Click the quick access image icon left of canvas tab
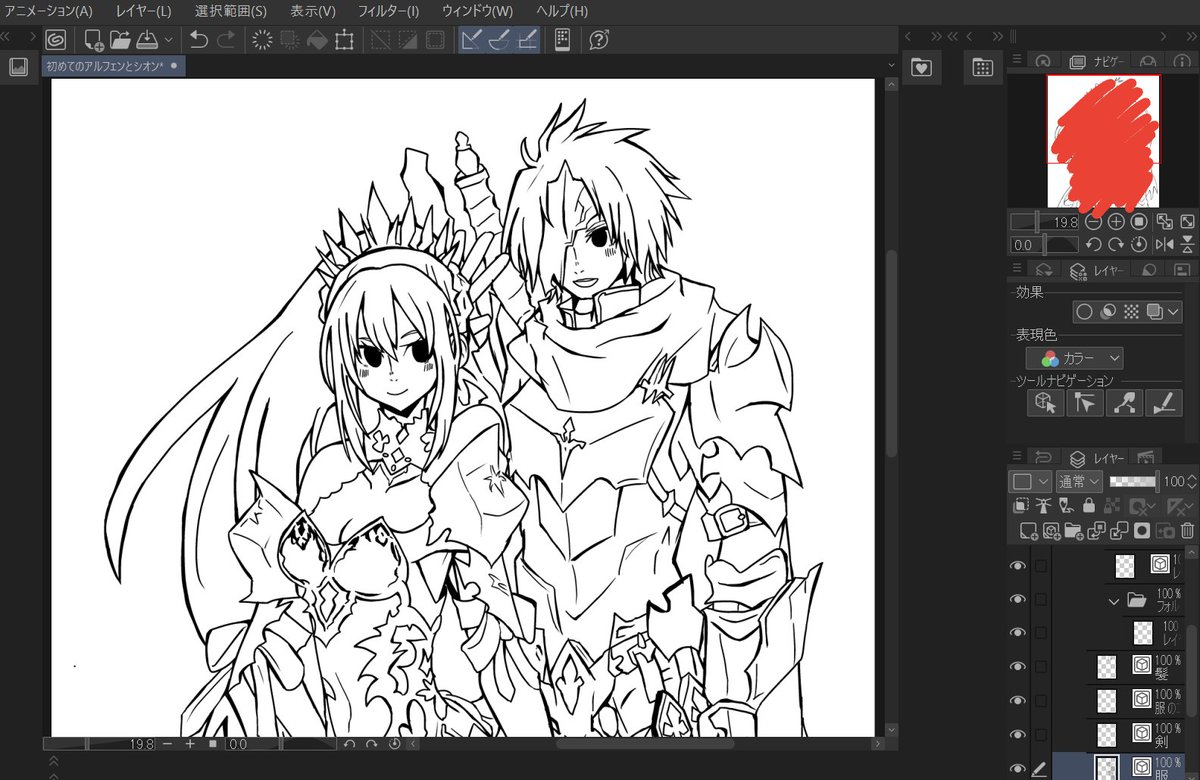The image size is (1200, 780). pos(18,67)
